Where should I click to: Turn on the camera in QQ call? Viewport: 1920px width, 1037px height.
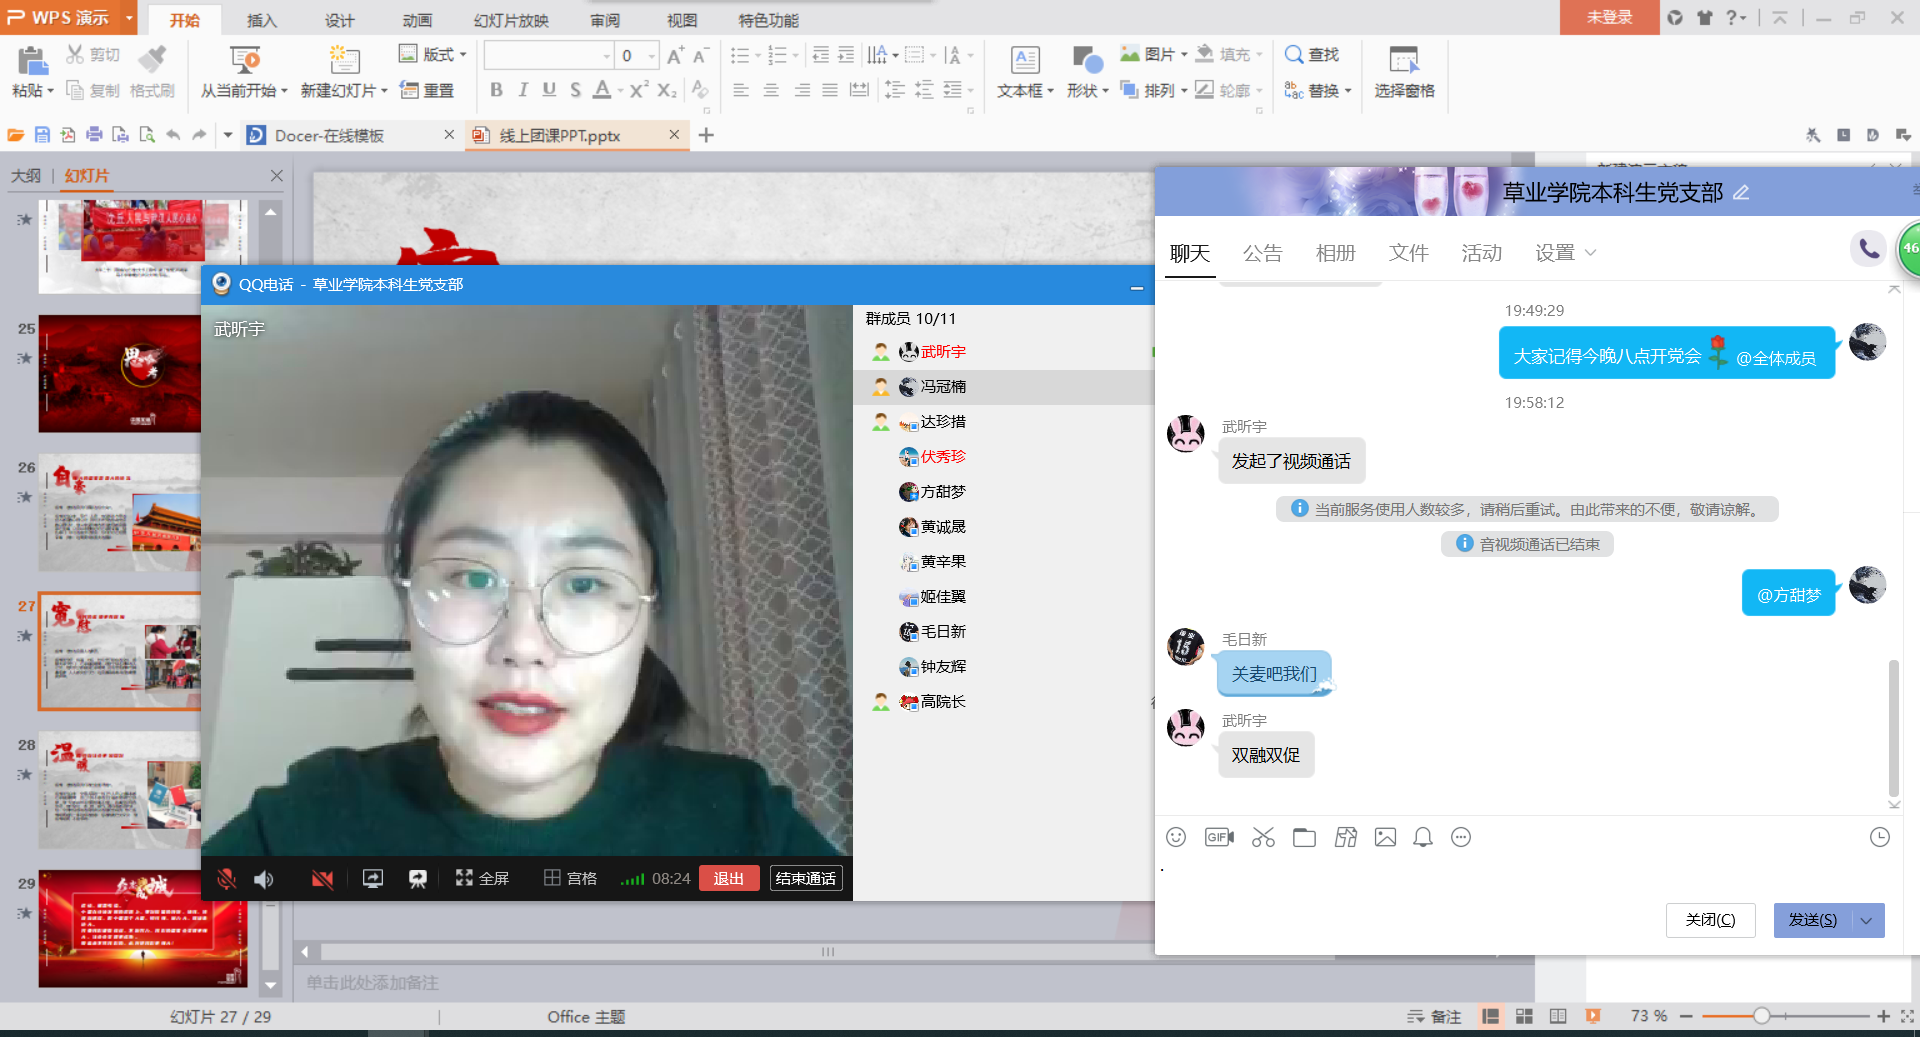tap(322, 879)
